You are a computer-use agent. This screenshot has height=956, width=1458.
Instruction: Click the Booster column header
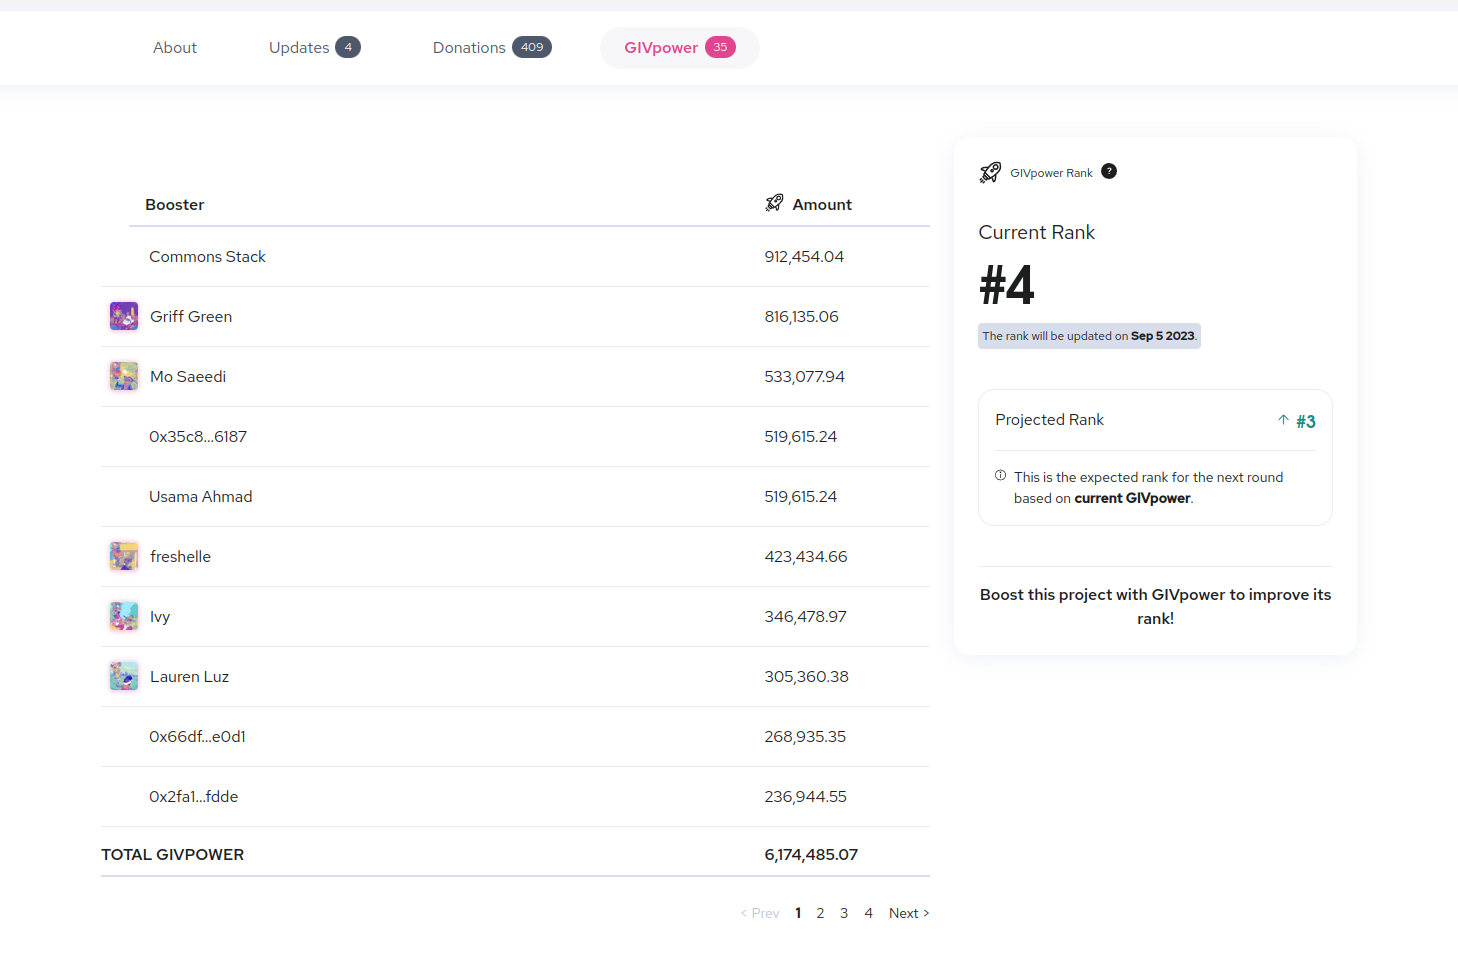point(175,205)
